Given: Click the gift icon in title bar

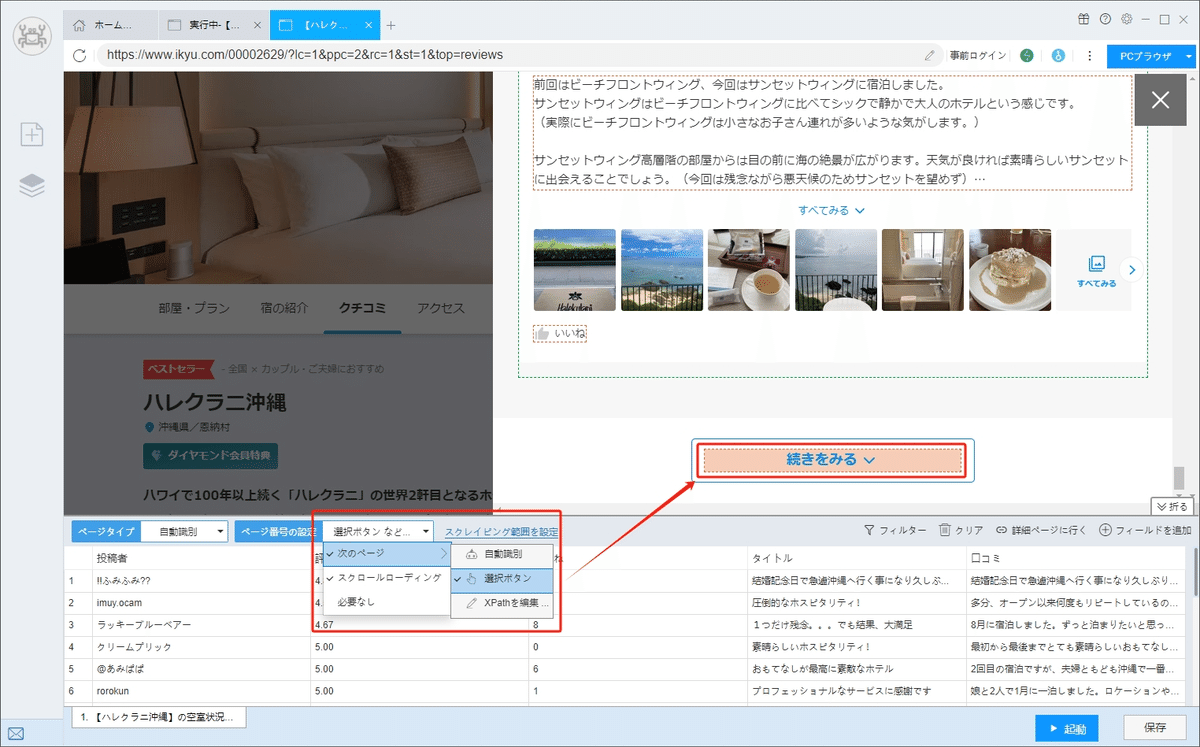Looking at the screenshot, I should (x=1085, y=19).
